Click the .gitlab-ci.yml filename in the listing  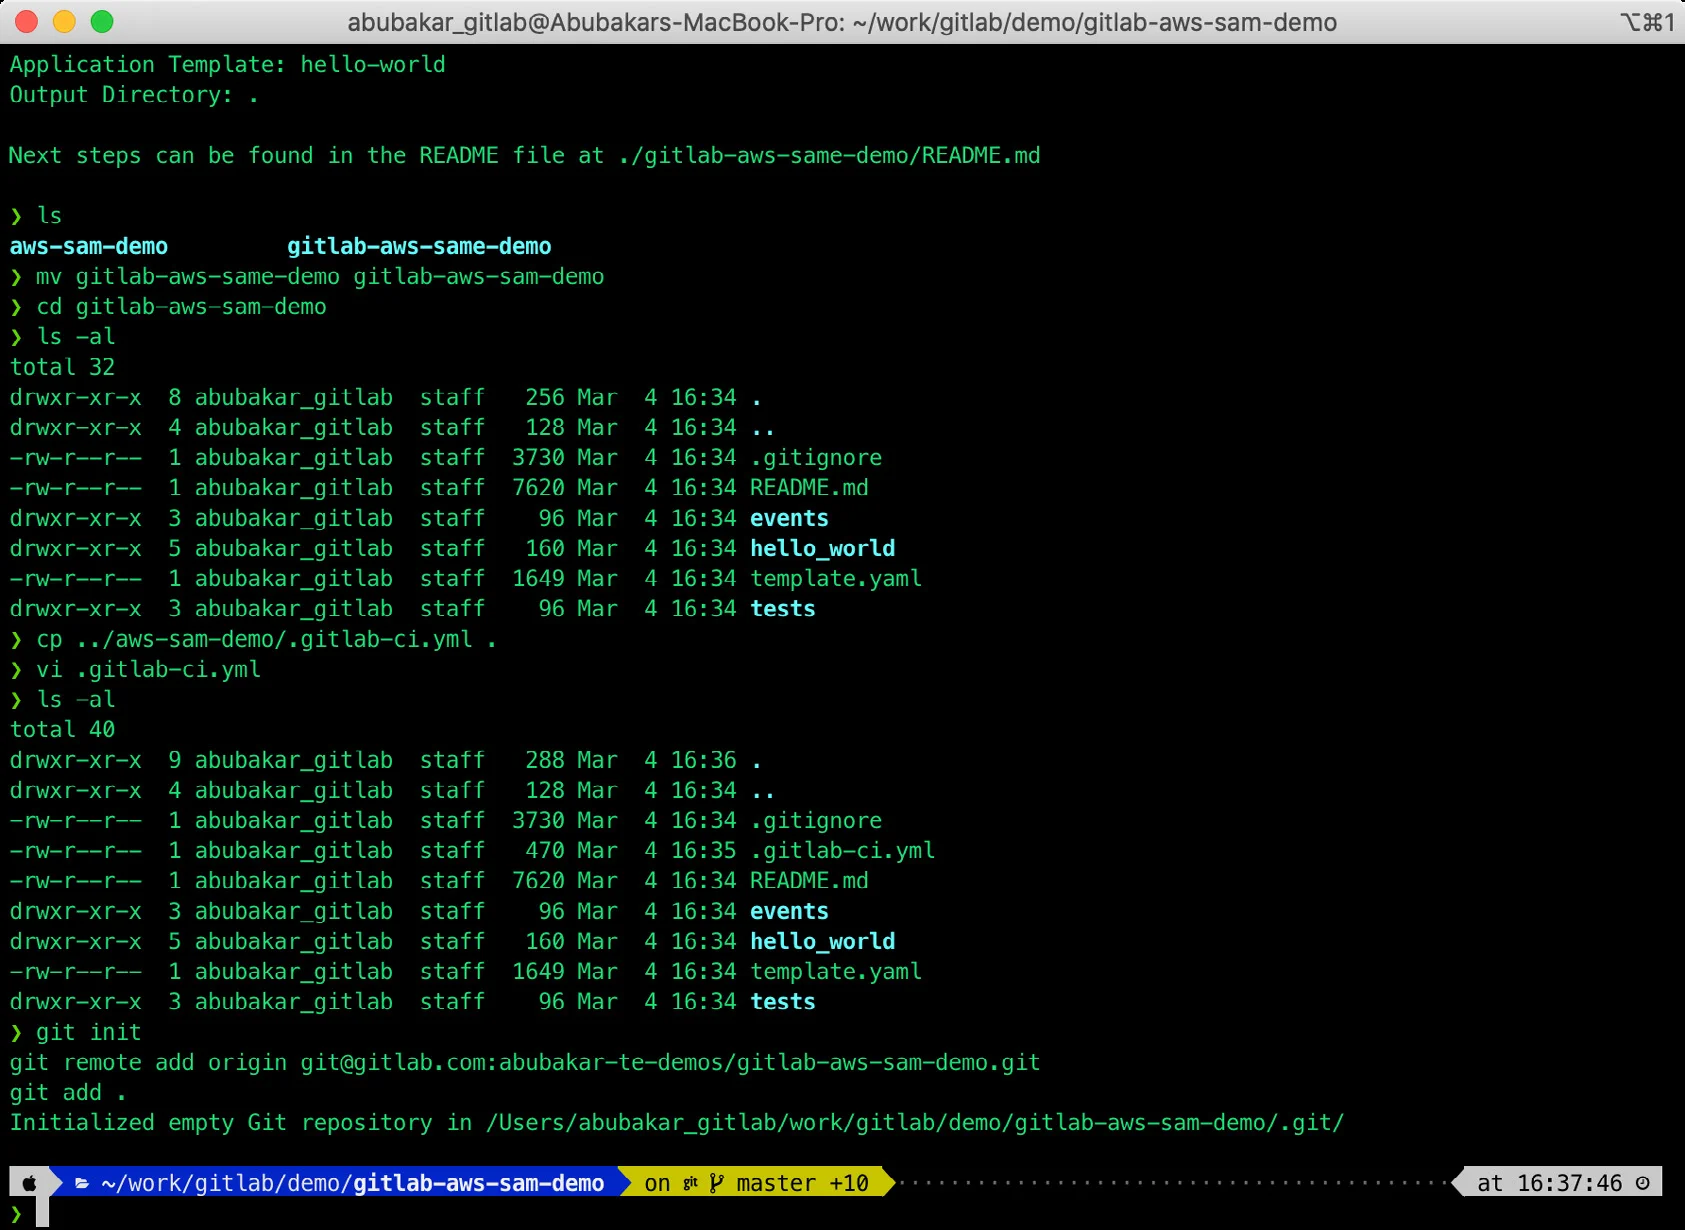pyautogui.click(x=842, y=850)
